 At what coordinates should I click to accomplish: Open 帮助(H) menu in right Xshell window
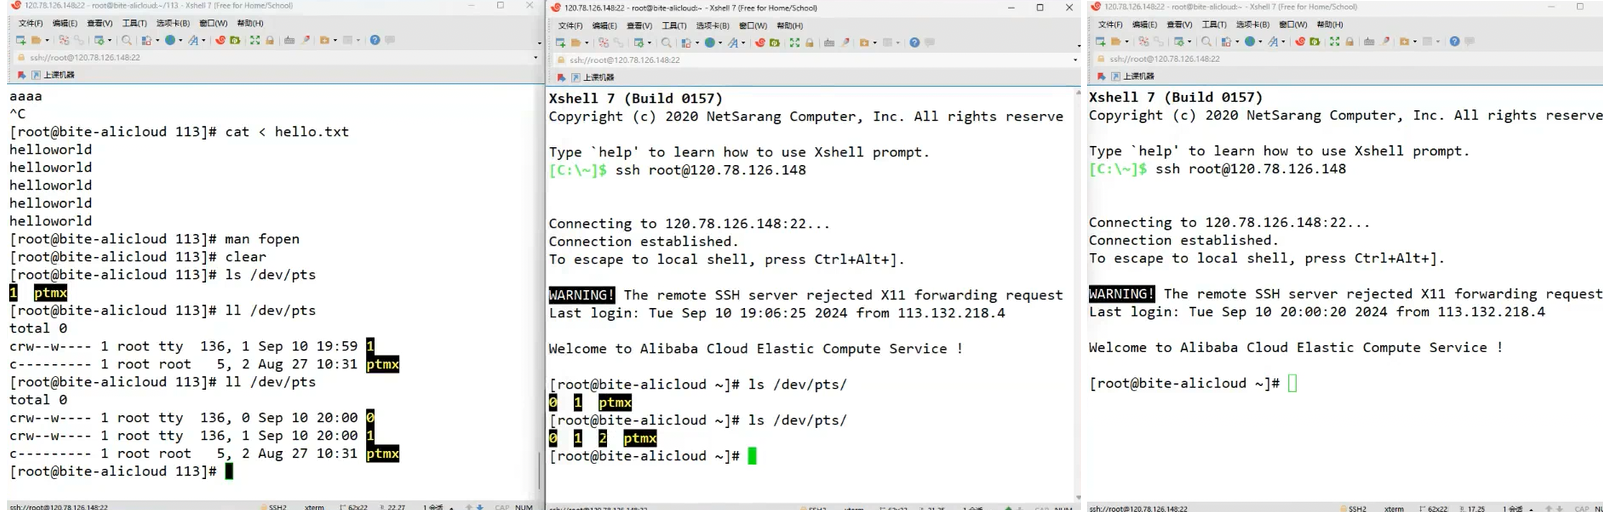(x=1330, y=24)
